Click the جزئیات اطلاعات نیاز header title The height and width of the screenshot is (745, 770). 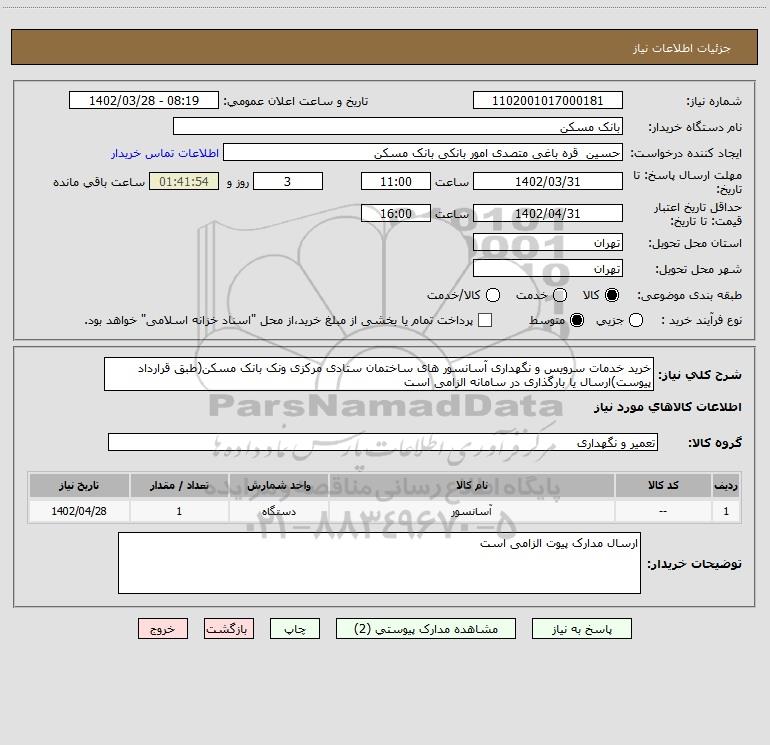tap(682, 48)
